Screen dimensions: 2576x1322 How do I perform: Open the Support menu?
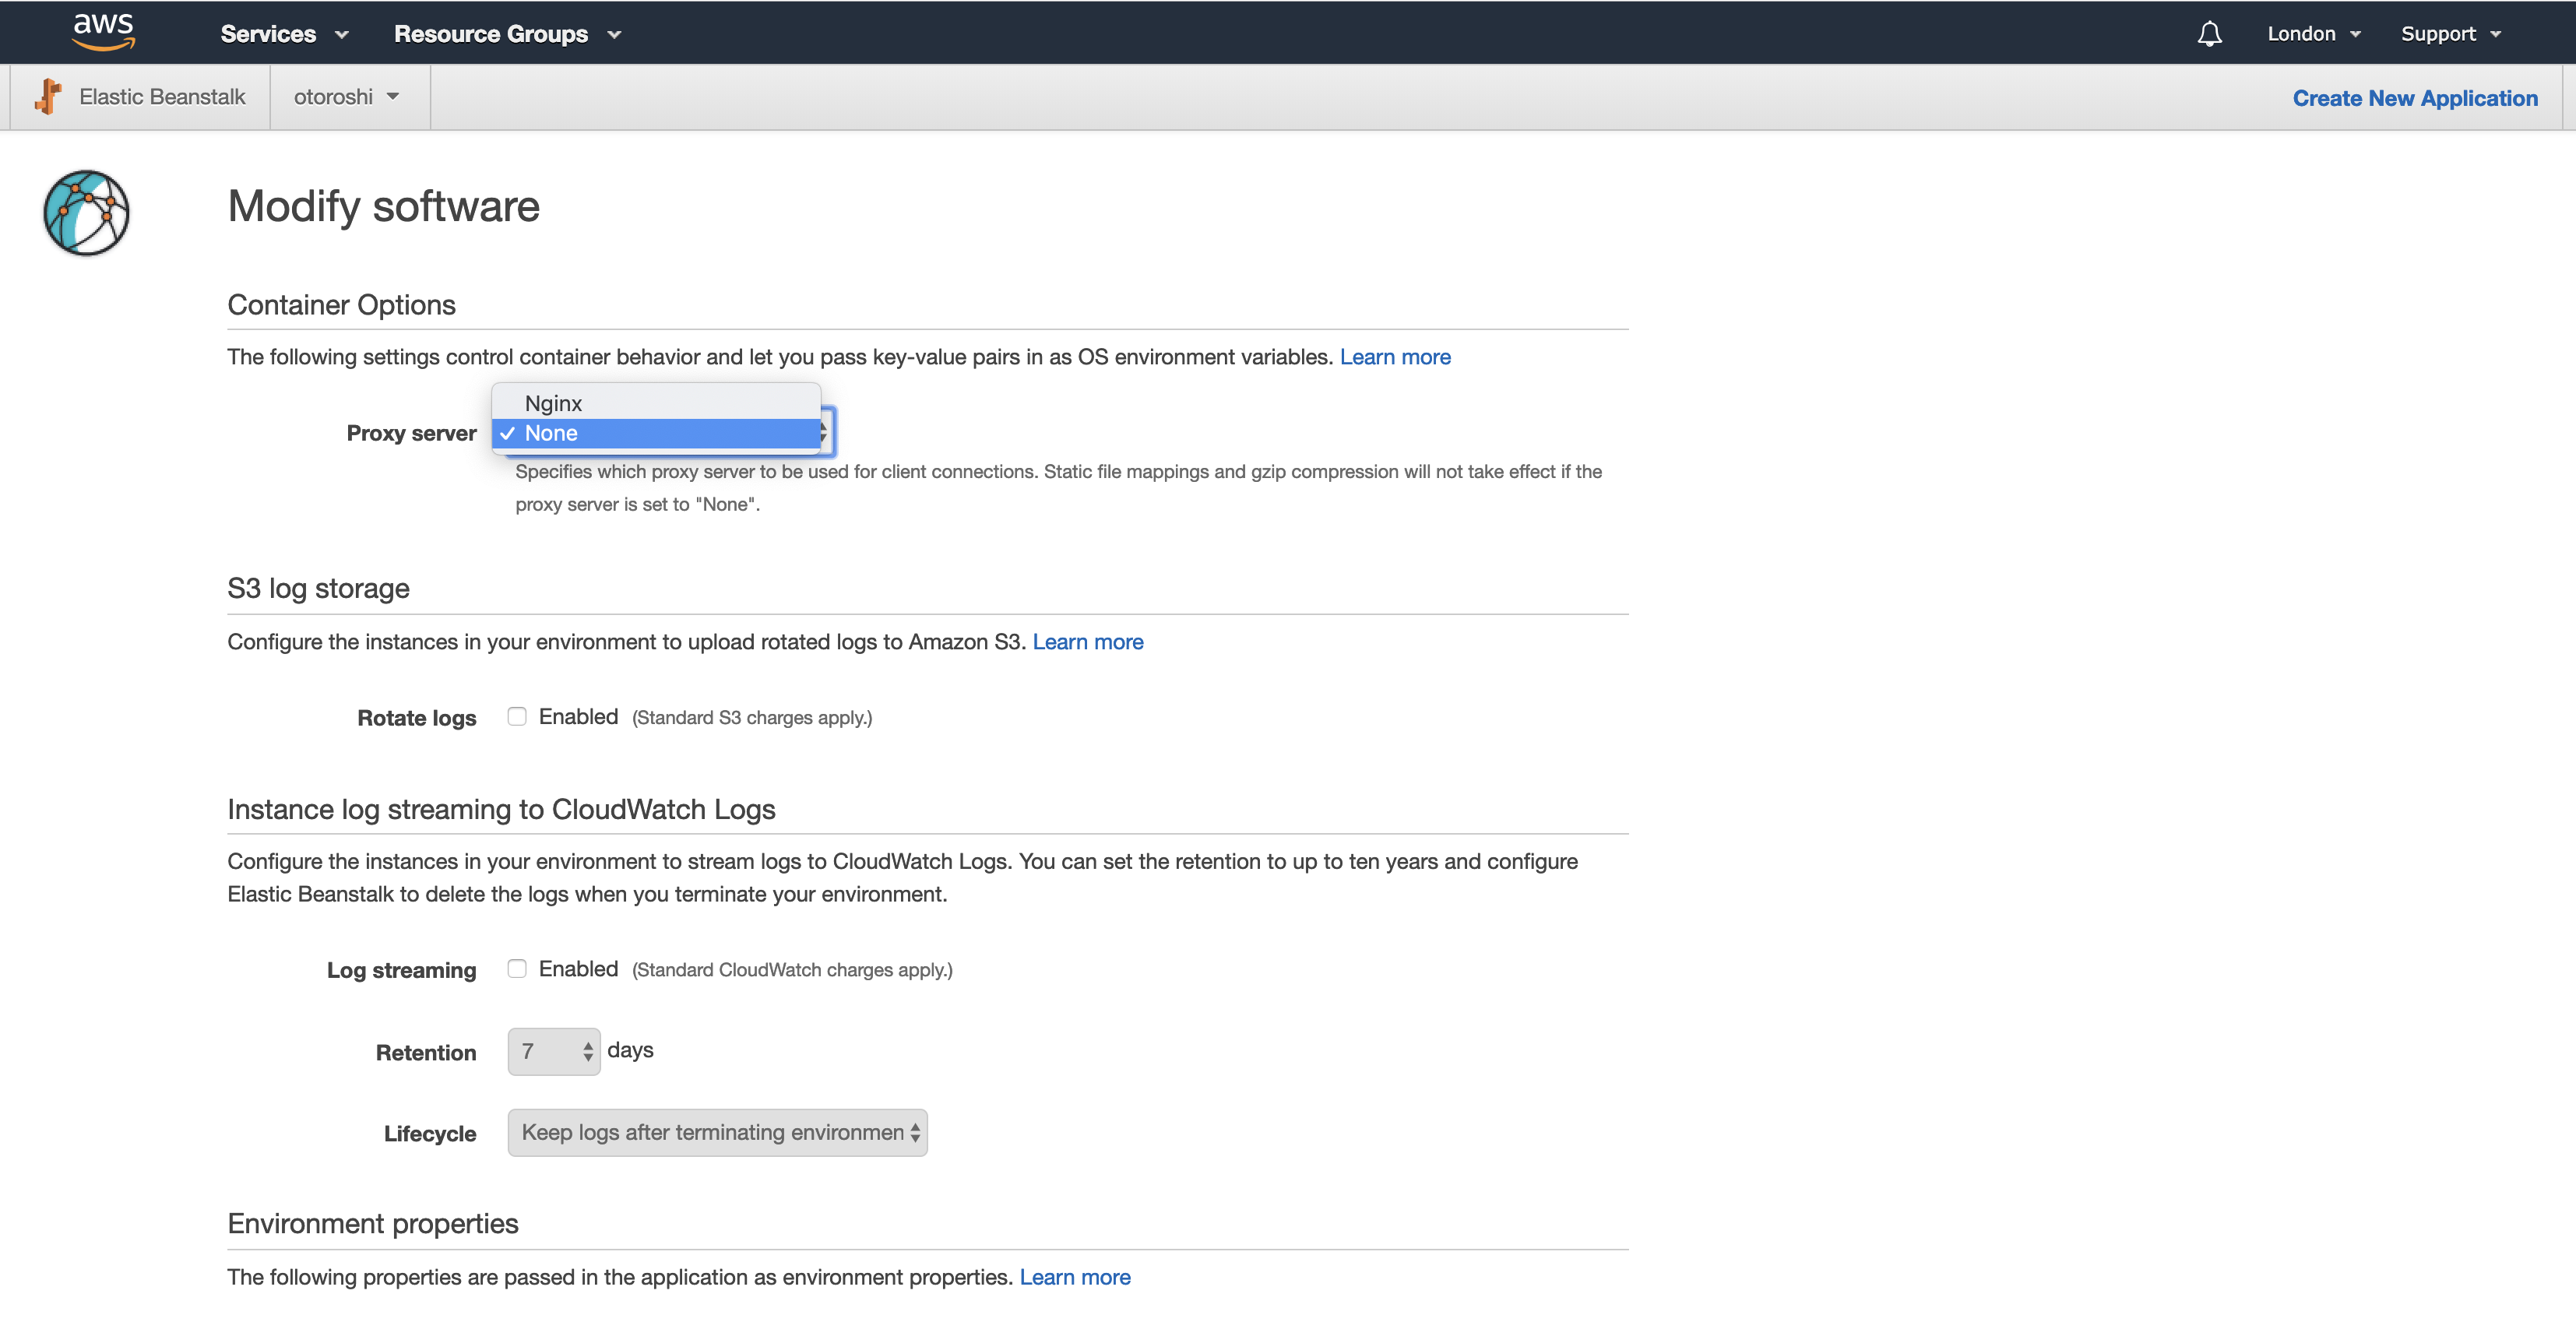point(2450,34)
